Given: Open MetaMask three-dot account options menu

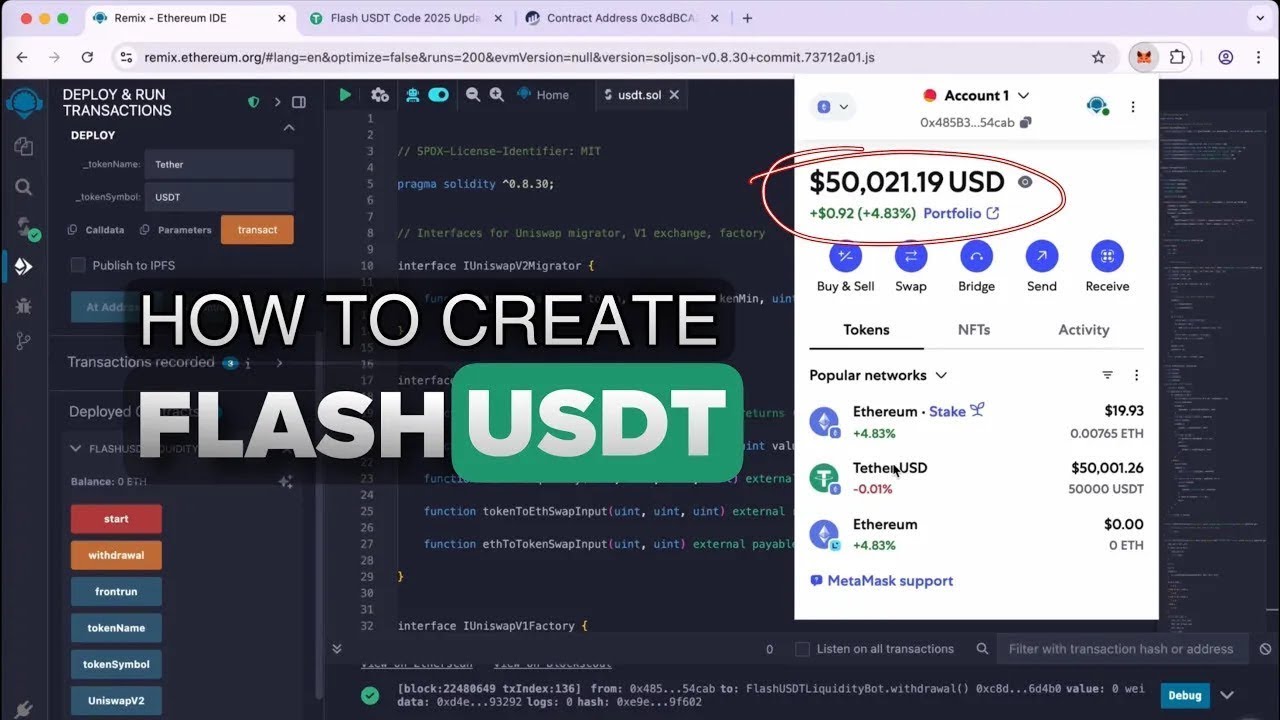Looking at the screenshot, I should pos(1133,107).
